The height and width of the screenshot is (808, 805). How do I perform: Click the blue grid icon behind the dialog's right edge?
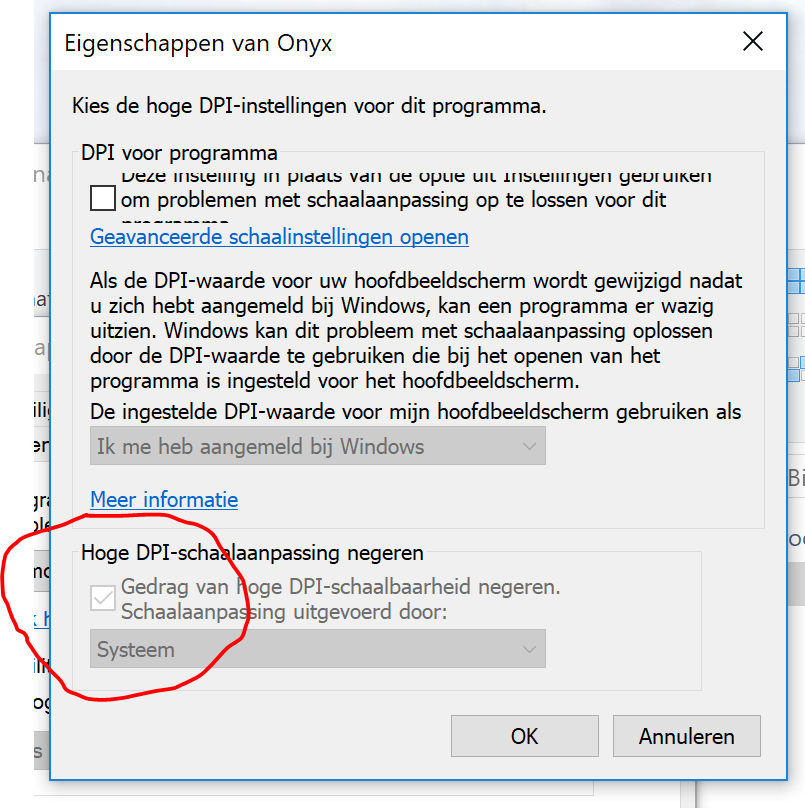click(796, 280)
